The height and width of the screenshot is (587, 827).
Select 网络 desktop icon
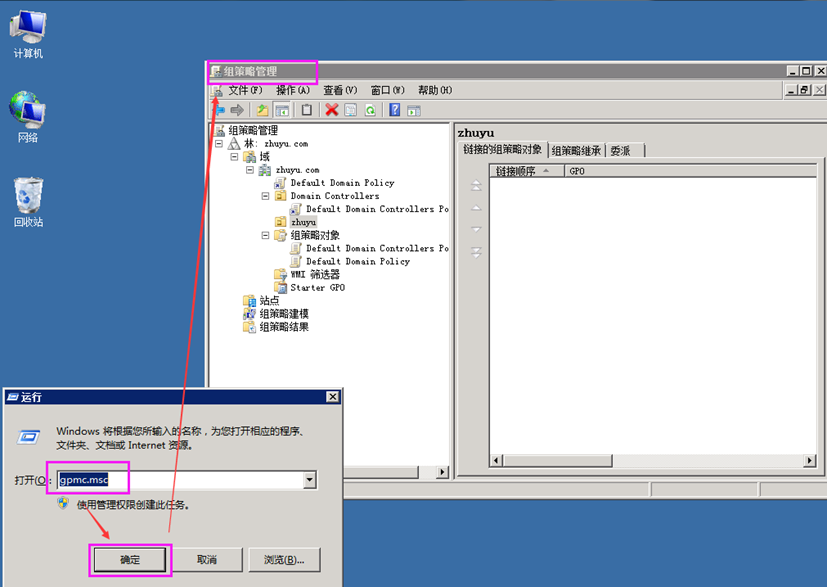[x=27, y=117]
